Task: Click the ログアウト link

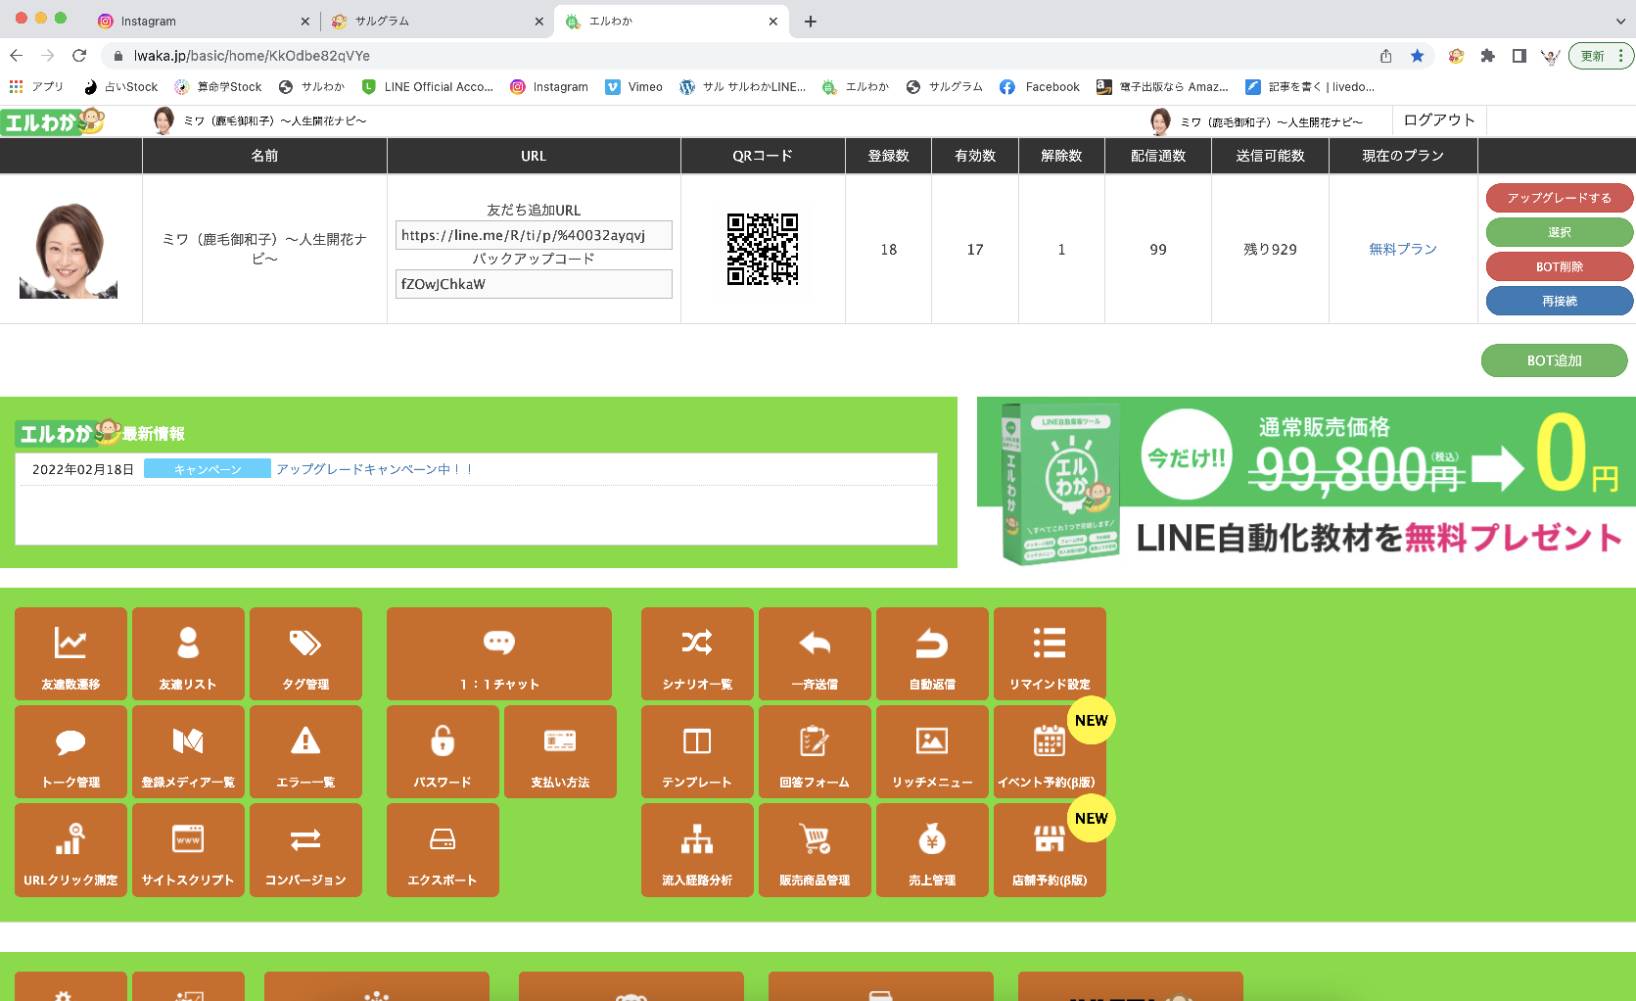Action: [x=1439, y=120]
